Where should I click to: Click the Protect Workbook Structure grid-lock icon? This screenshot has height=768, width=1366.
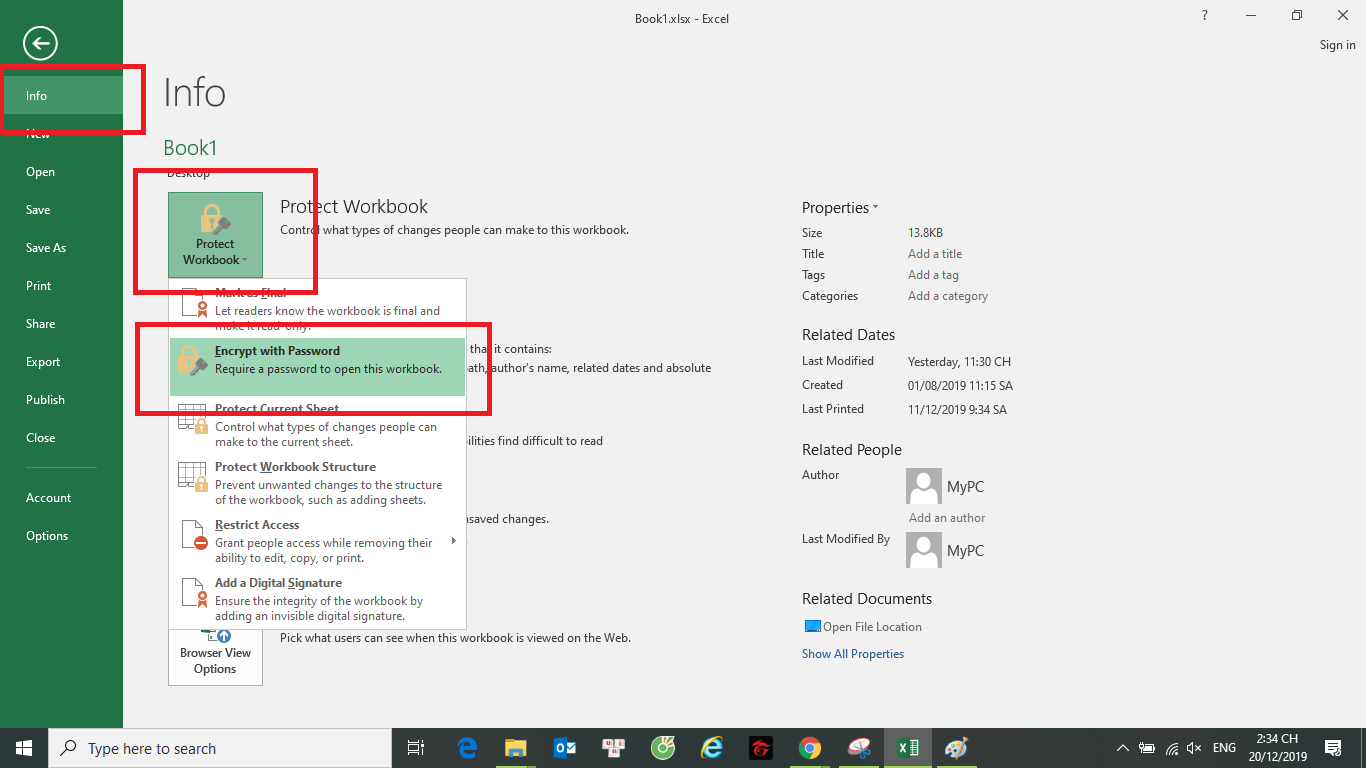coord(193,477)
